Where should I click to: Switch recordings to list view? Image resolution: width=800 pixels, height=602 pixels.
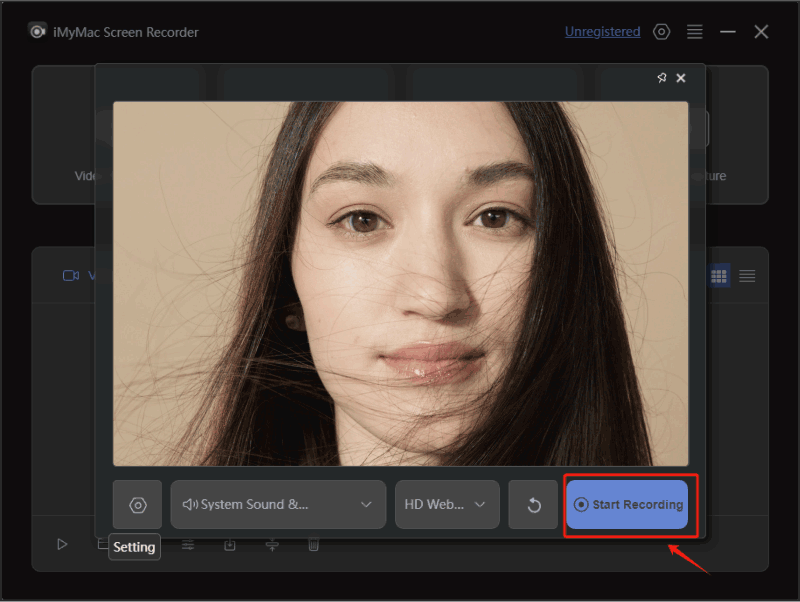click(x=747, y=276)
